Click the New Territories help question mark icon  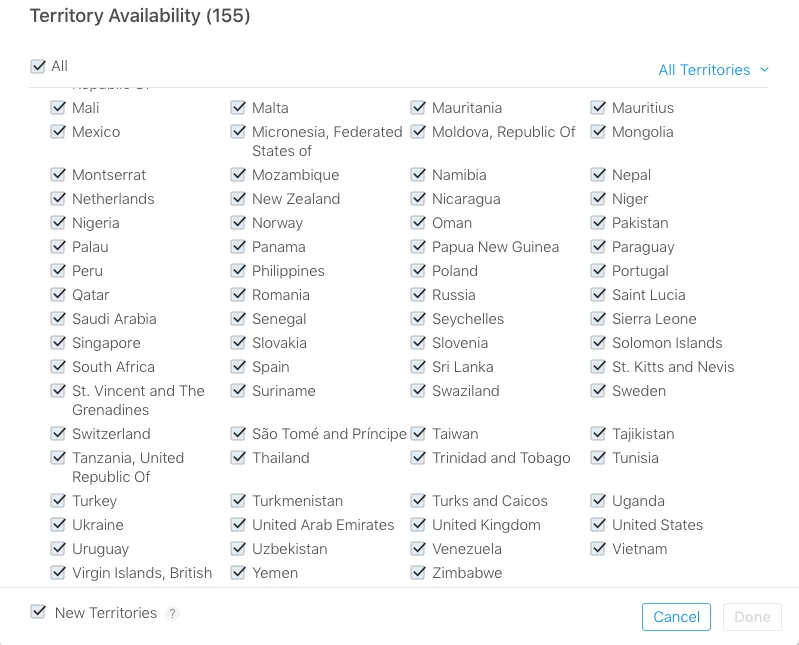(173, 614)
